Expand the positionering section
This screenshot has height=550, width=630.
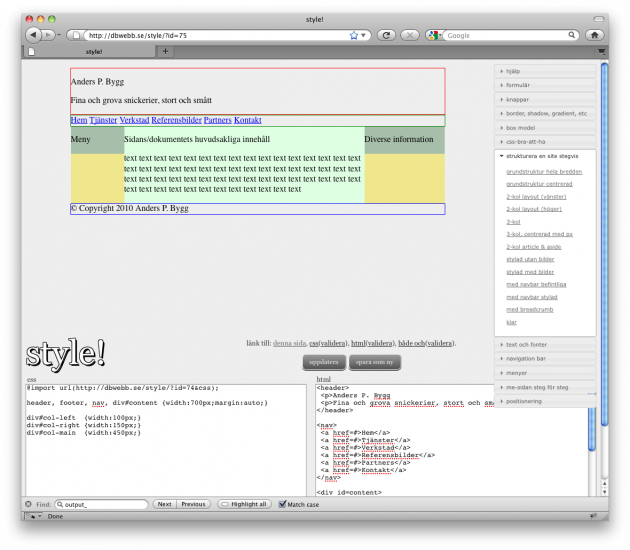pos(545,401)
